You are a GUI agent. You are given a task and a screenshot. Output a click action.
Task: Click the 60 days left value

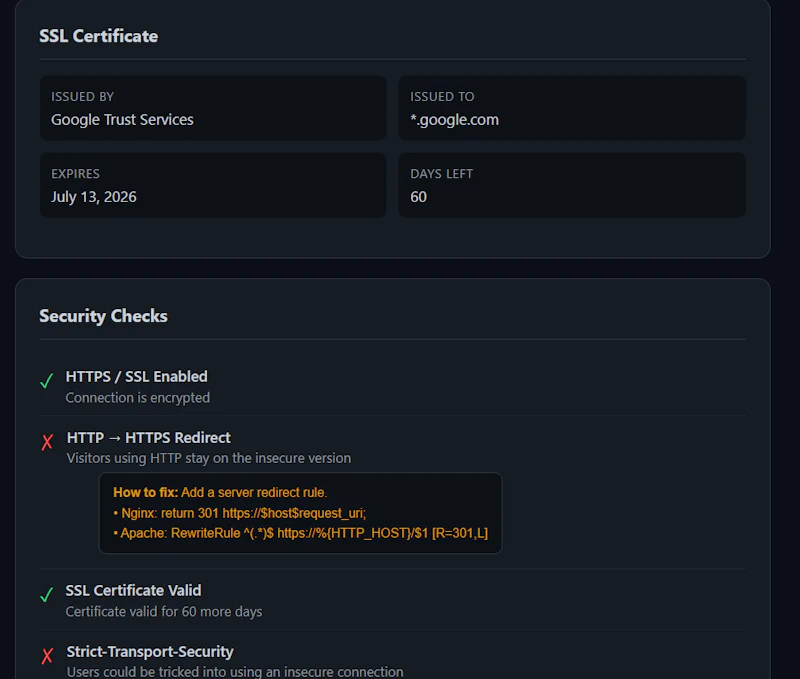pyautogui.click(x=418, y=197)
